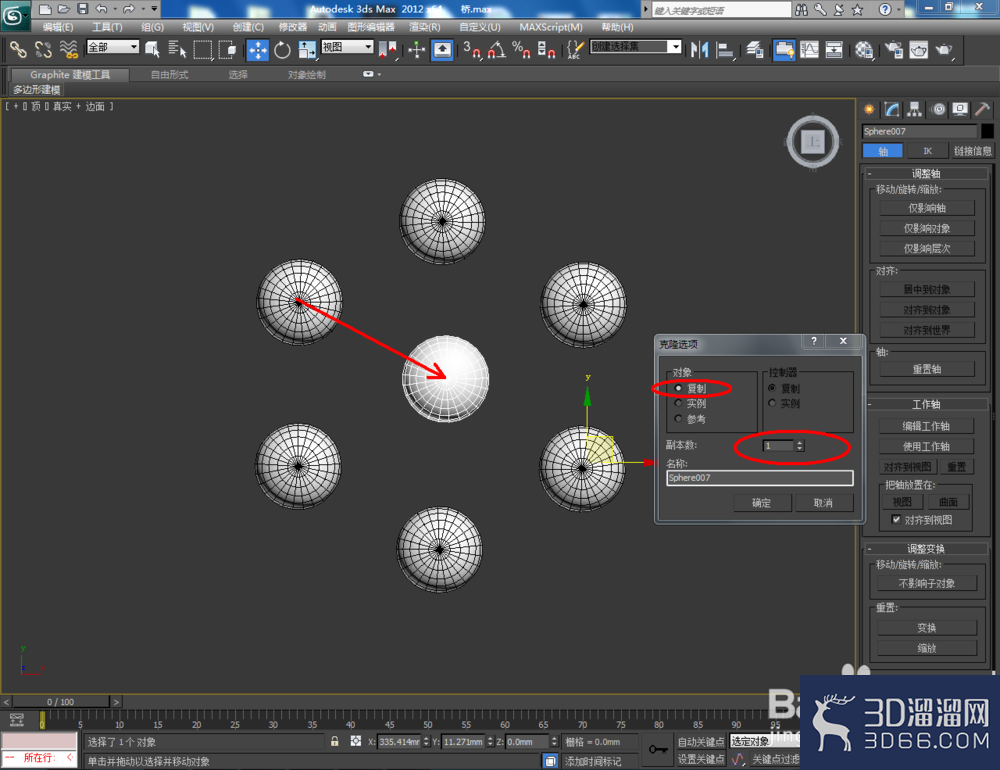1000x770 pixels.
Task: Open the Utilities hammer panel tab
Action: click(983, 109)
